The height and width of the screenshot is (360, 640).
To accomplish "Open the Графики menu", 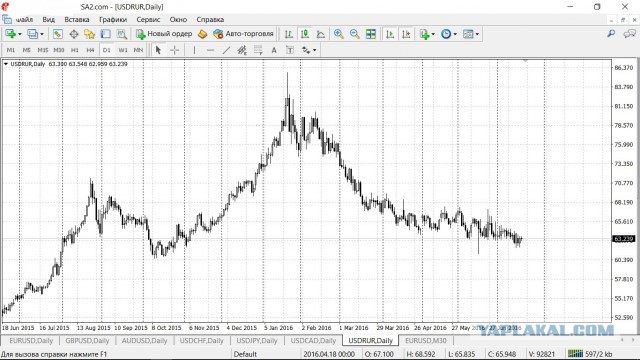I will point(113,20).
